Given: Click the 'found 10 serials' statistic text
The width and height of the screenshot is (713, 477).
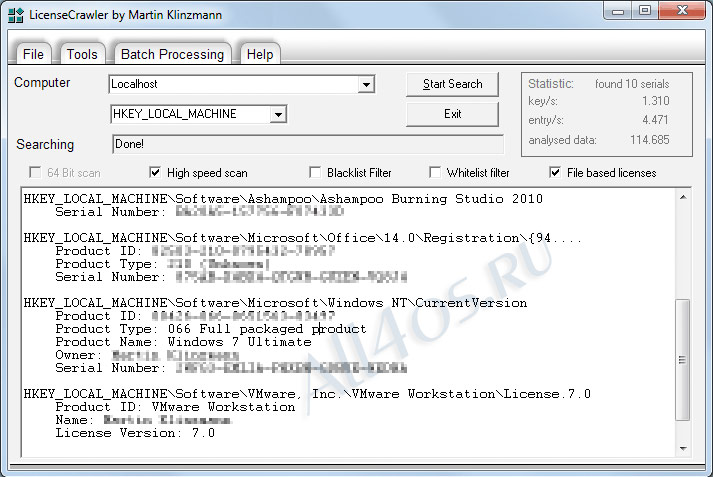Looking at the screenshot, I should [632, 84].
